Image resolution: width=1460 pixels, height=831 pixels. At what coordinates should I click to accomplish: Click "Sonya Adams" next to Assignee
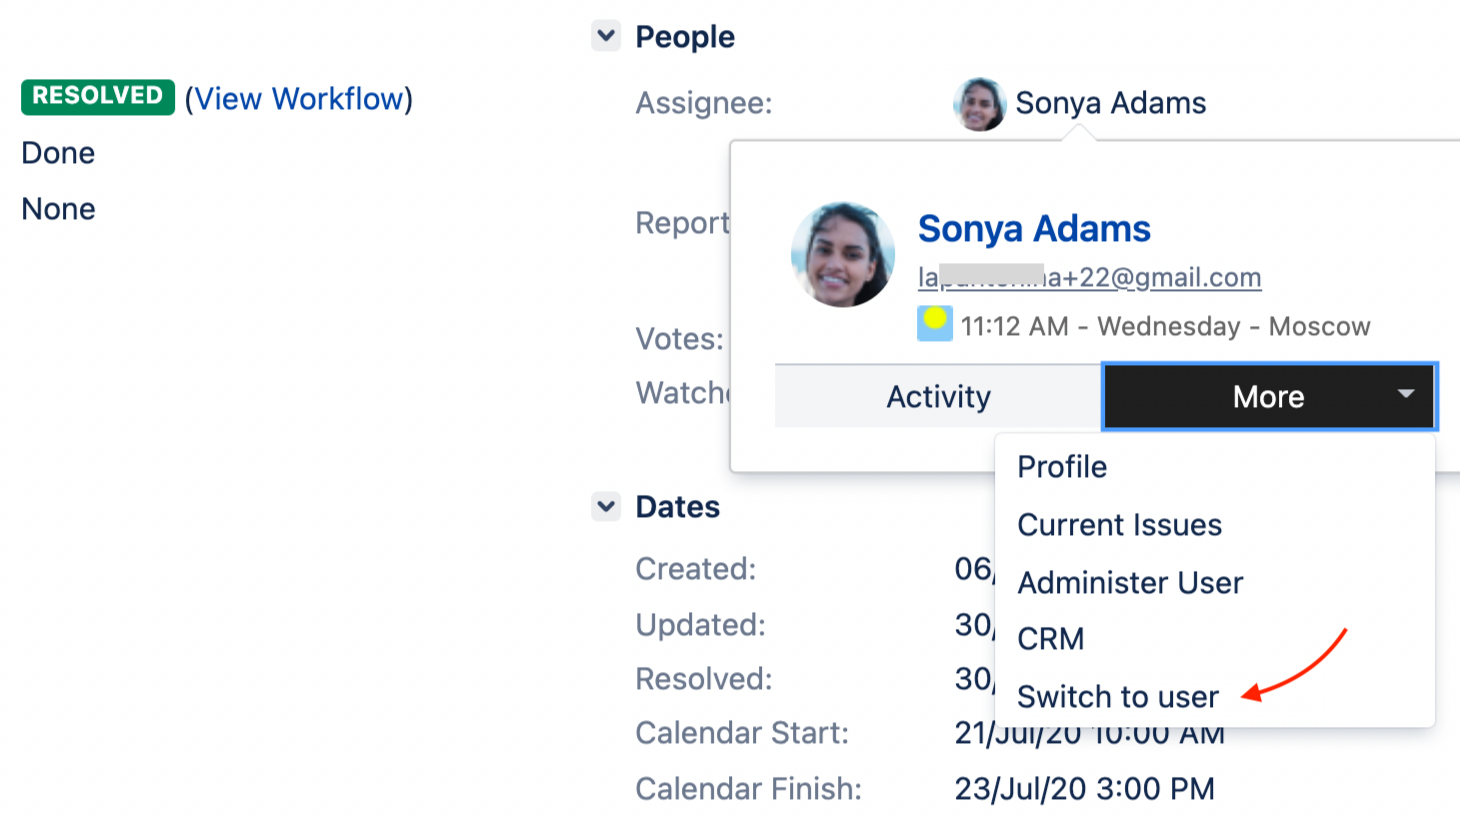(1111, 102)
